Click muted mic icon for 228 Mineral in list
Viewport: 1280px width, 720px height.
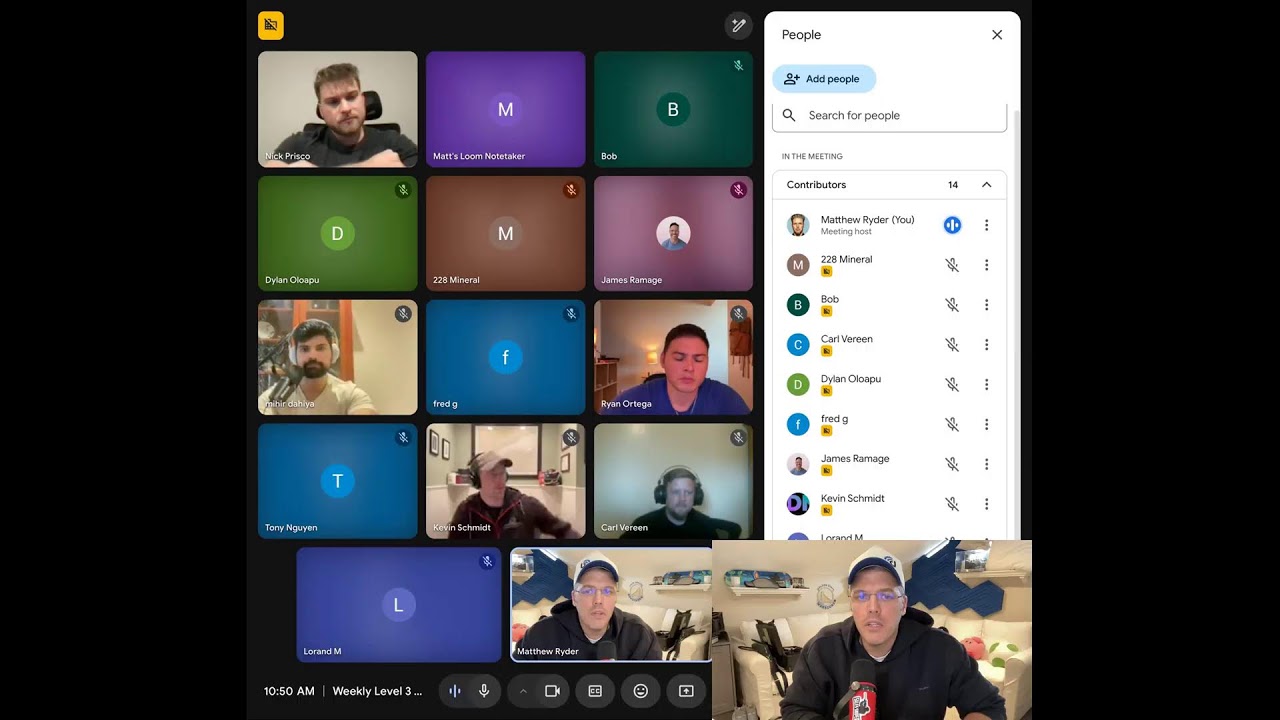click(952, 265)
